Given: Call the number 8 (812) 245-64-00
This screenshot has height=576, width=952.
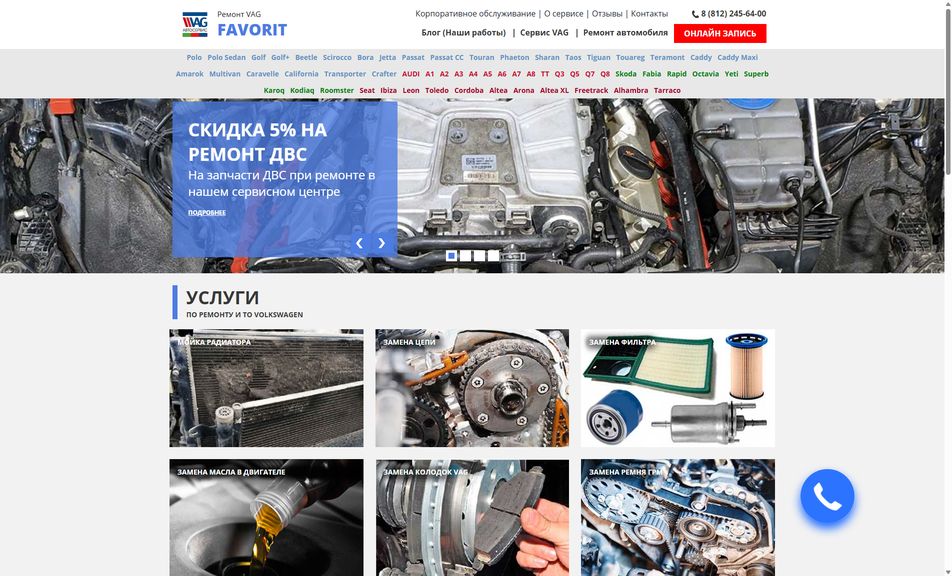Looking at the screenshot, I should pyautogui.click(x=733, y=13).
